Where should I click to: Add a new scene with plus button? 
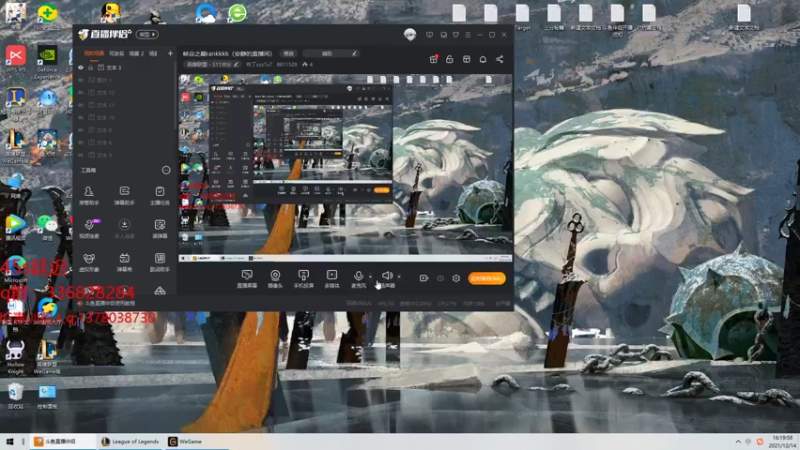(x=170, y=53)
